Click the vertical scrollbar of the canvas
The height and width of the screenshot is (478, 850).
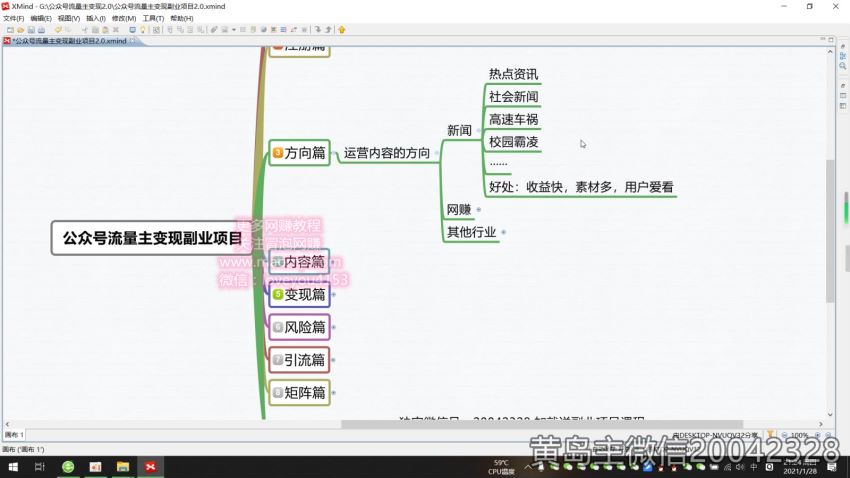click(x=831, y=230)
